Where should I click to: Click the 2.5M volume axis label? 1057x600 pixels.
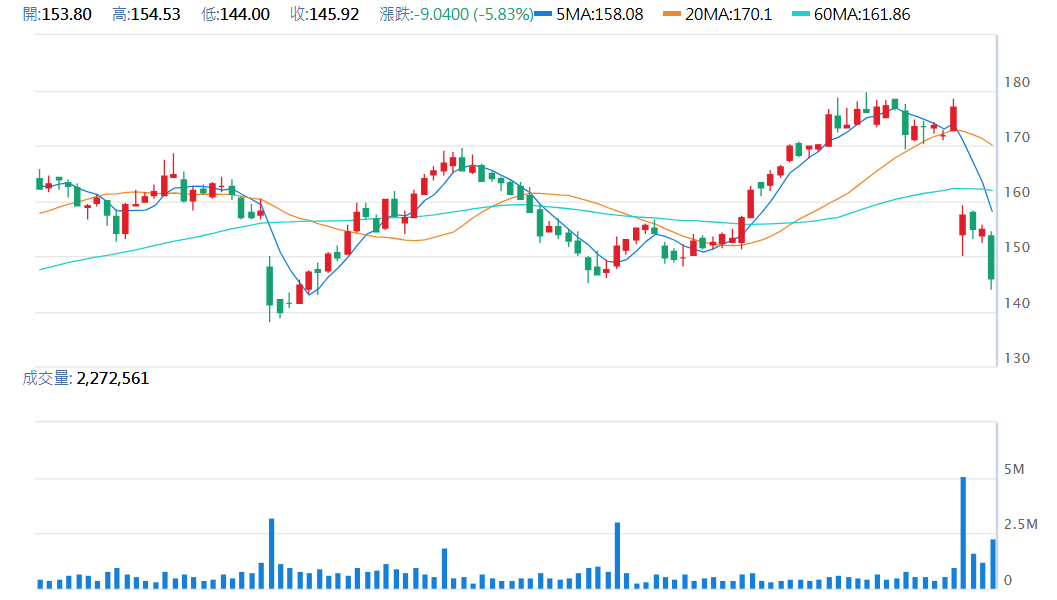pyautogui.click(x=1020, y=525)
